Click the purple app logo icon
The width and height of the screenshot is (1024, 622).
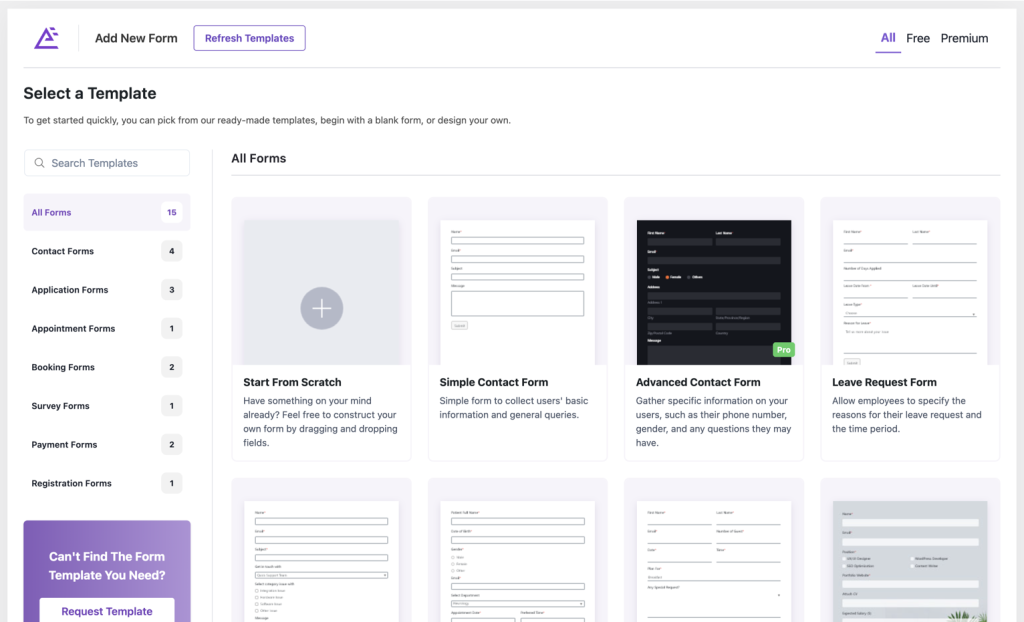[x=46, y=38]
